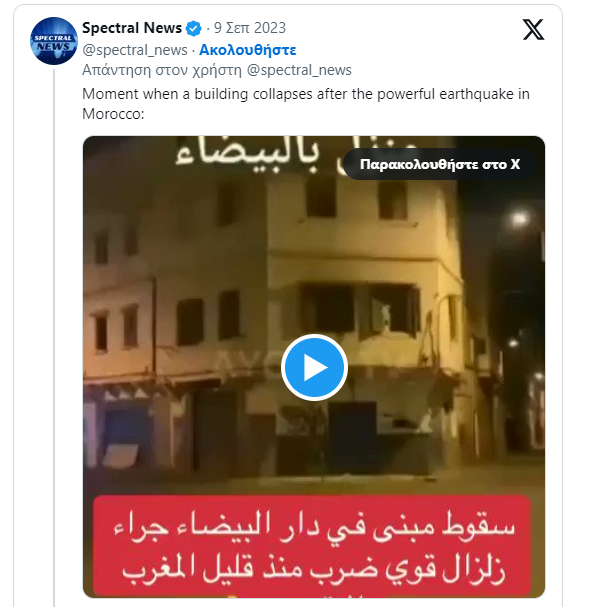
Task: Click the Απάντηση στον χρήστη reply label
Action: (162, 70)
